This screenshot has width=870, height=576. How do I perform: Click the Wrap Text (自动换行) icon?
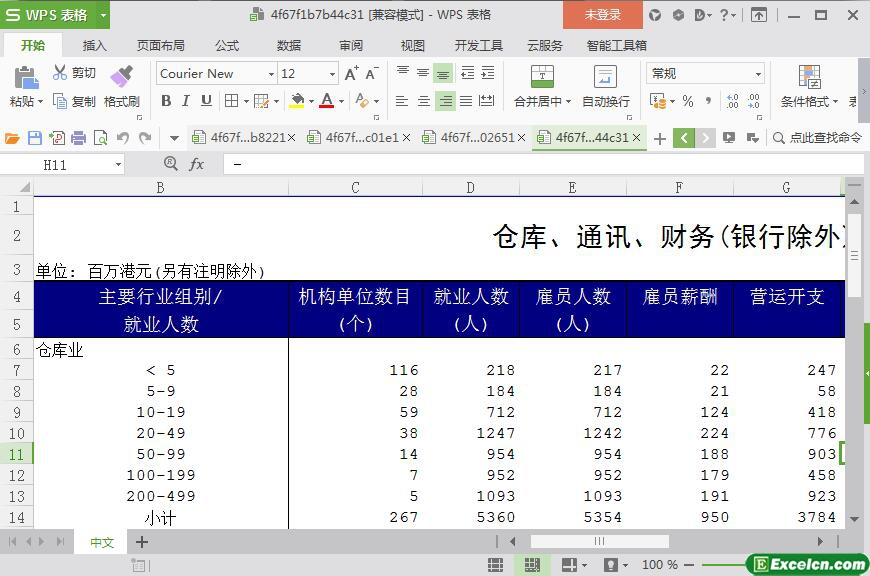pyautogui.click(x=605, y=77)
